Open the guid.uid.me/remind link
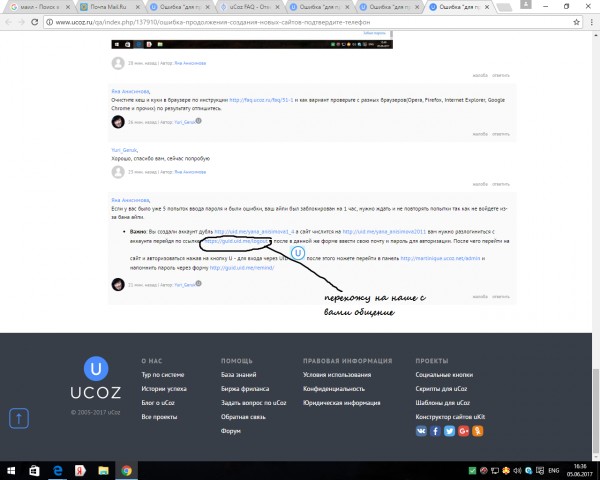The width and height of the screenshot is (600, 480). [242, 268]
